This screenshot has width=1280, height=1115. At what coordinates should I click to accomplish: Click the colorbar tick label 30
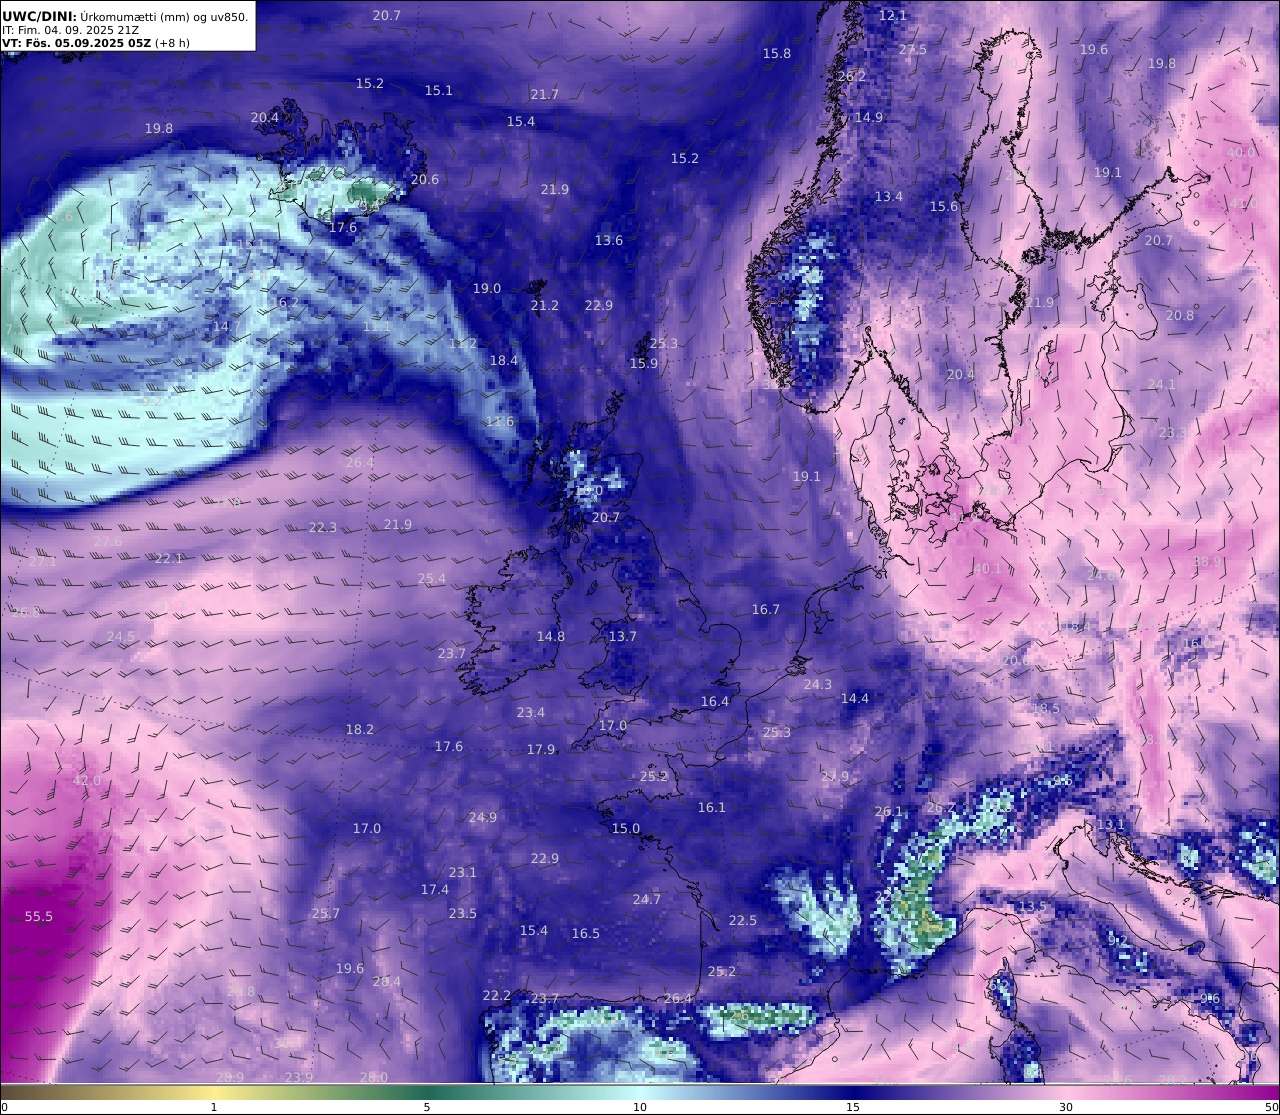(x=1066, y=1107)
